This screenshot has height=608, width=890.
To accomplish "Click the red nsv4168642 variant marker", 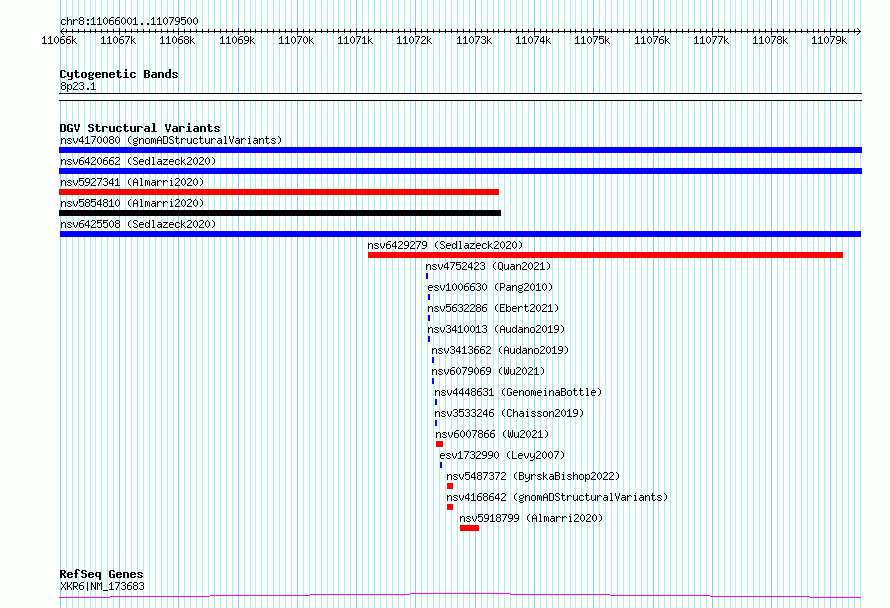I will [x=450, y=507].
